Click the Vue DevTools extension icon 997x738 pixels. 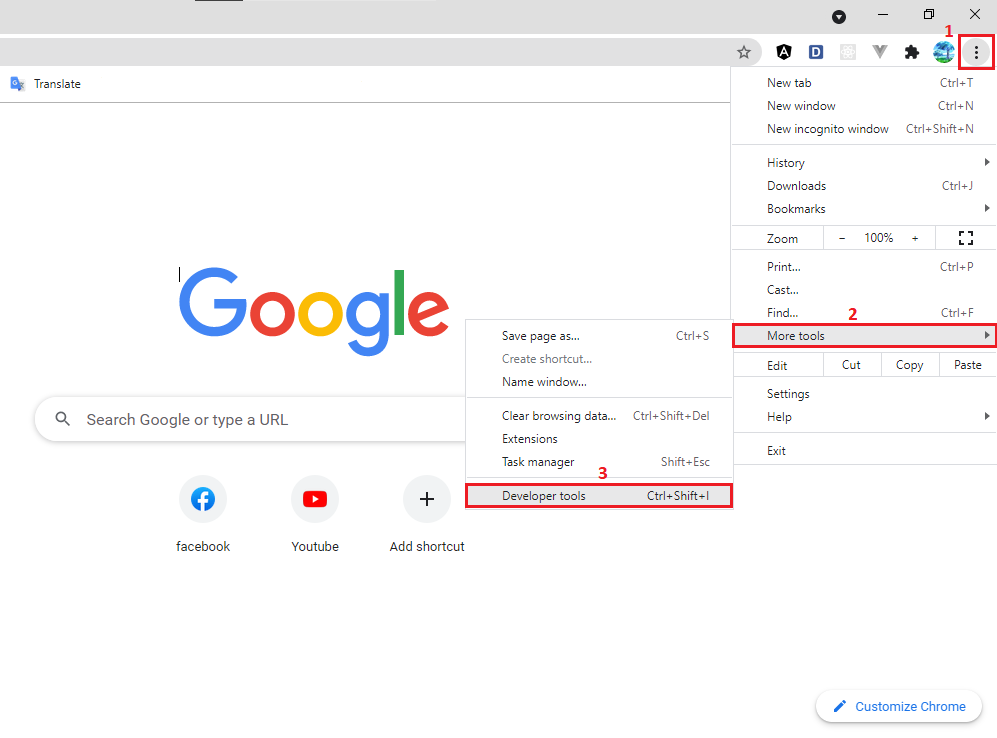[x=879, y=52]
